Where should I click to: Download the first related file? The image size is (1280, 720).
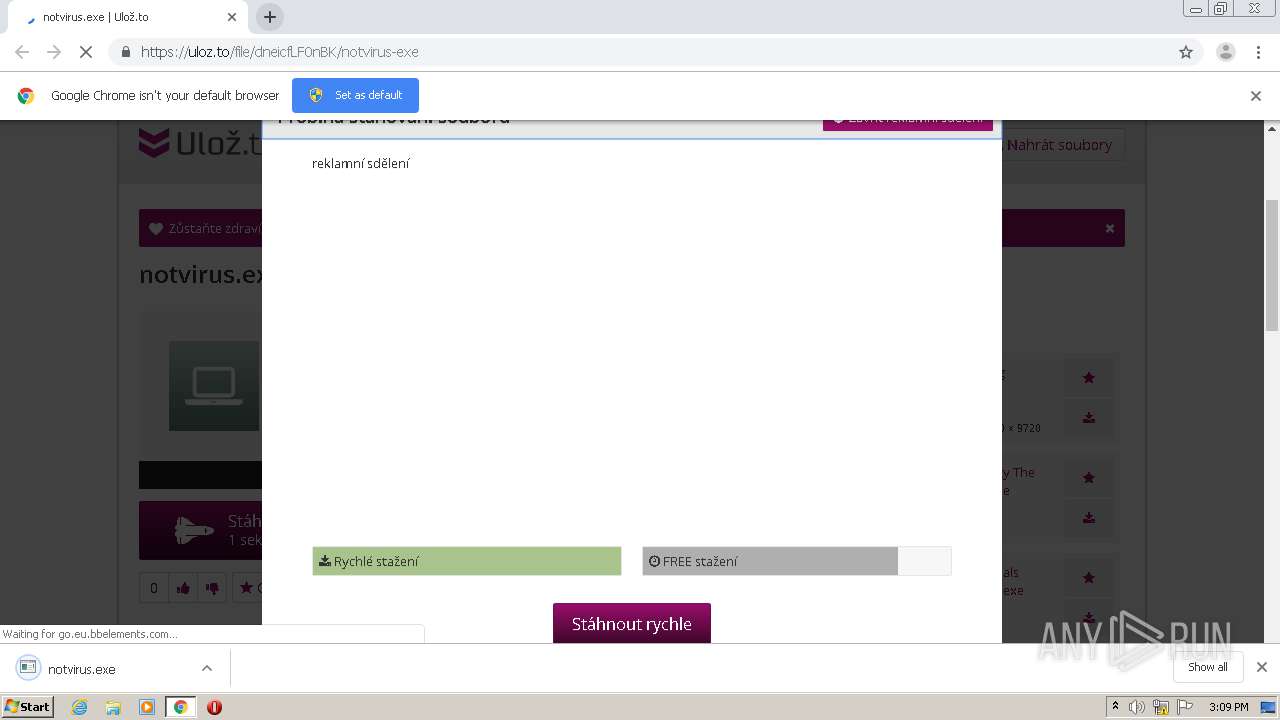(1089, 418)
